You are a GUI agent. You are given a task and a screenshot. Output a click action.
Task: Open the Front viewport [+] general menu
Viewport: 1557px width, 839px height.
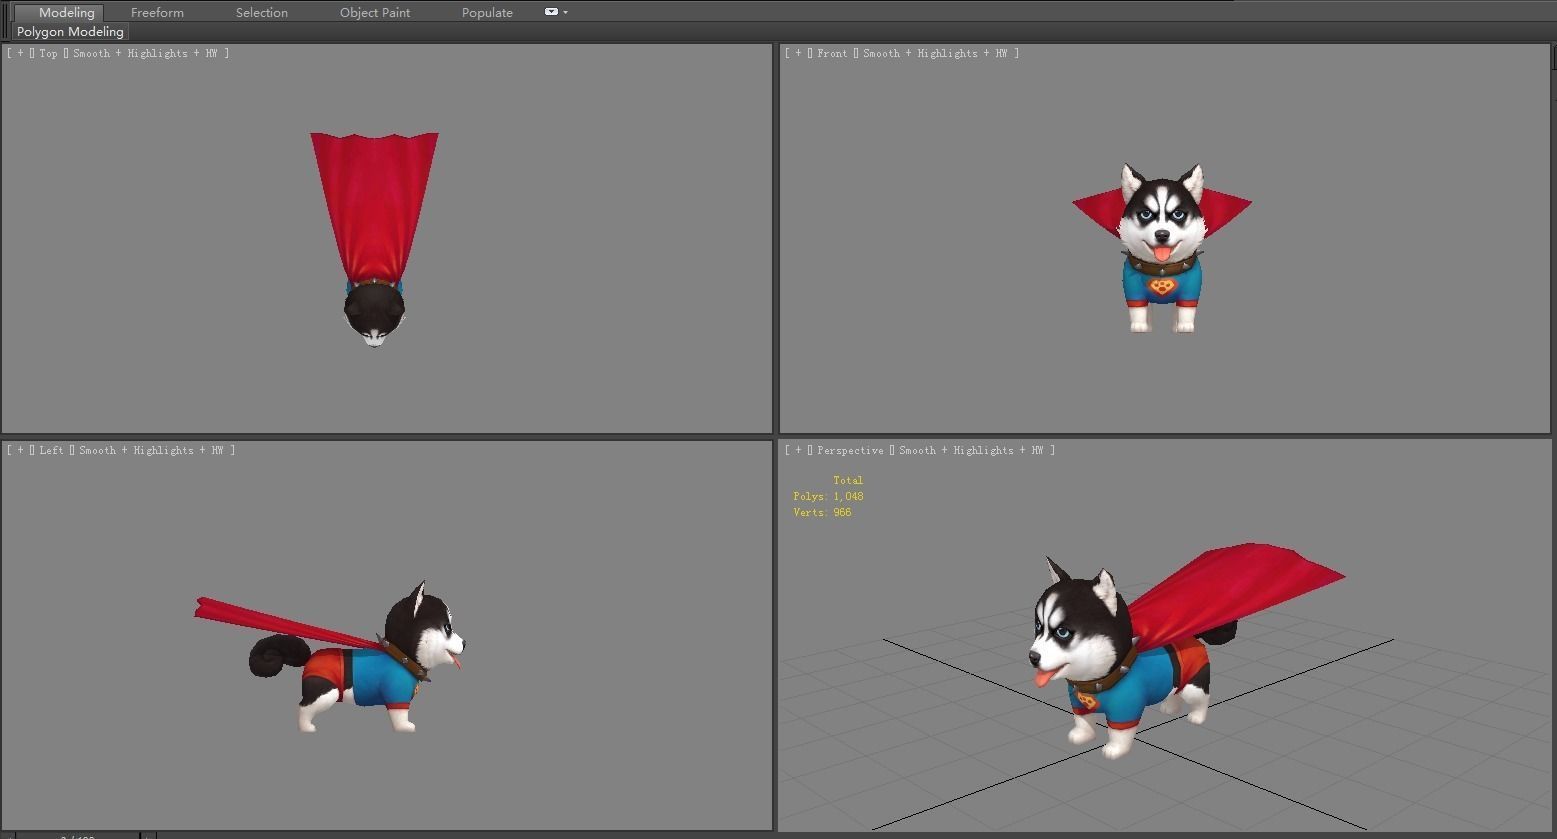coord(798,53)
